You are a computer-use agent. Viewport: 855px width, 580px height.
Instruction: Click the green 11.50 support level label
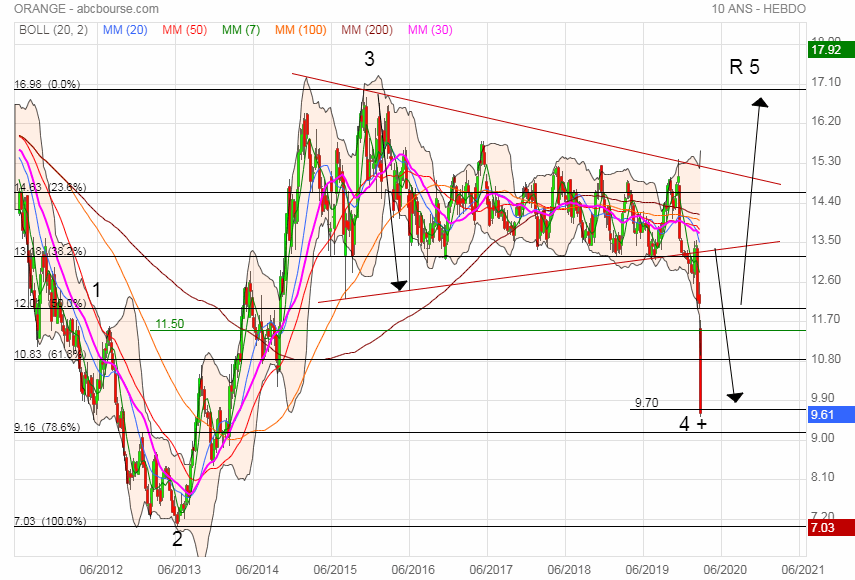(x=170, y=324)
